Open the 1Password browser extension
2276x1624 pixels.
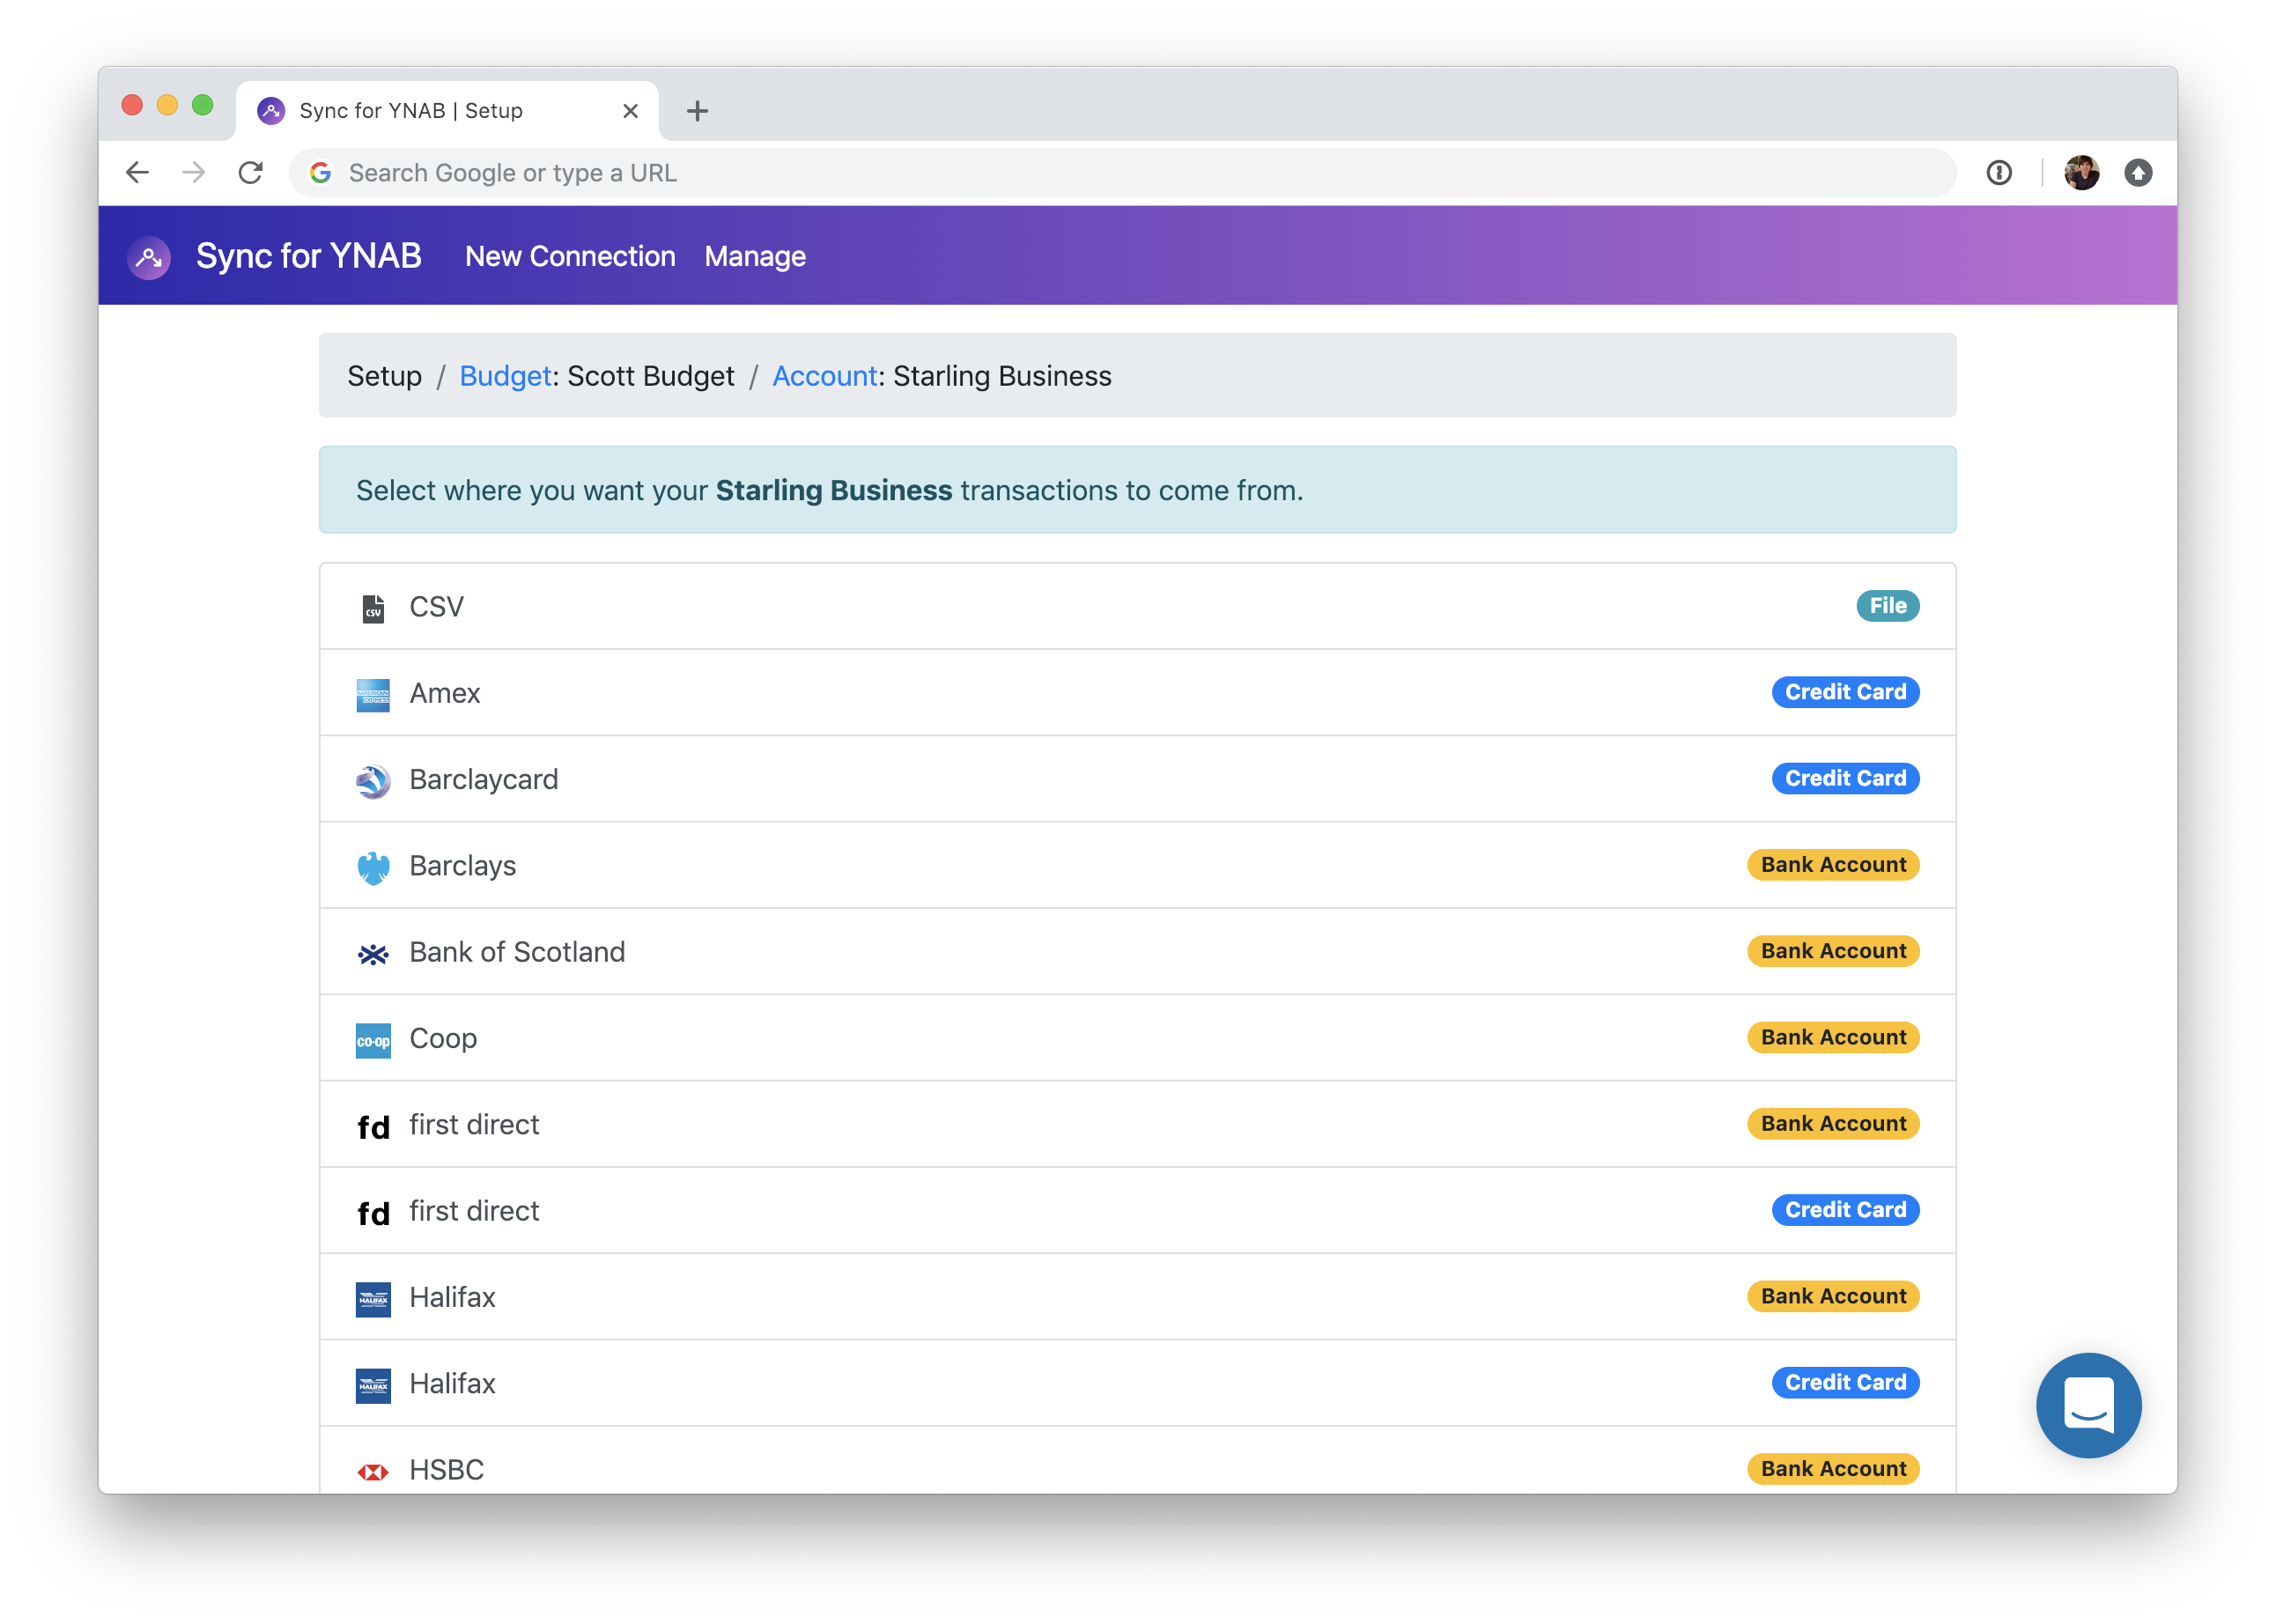tap(1999, 172)
